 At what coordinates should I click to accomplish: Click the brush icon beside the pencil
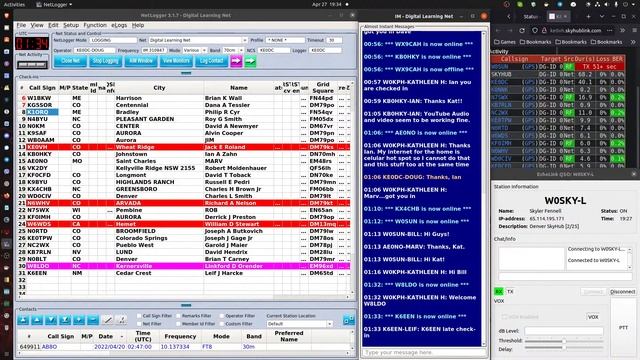pos(121,320)
